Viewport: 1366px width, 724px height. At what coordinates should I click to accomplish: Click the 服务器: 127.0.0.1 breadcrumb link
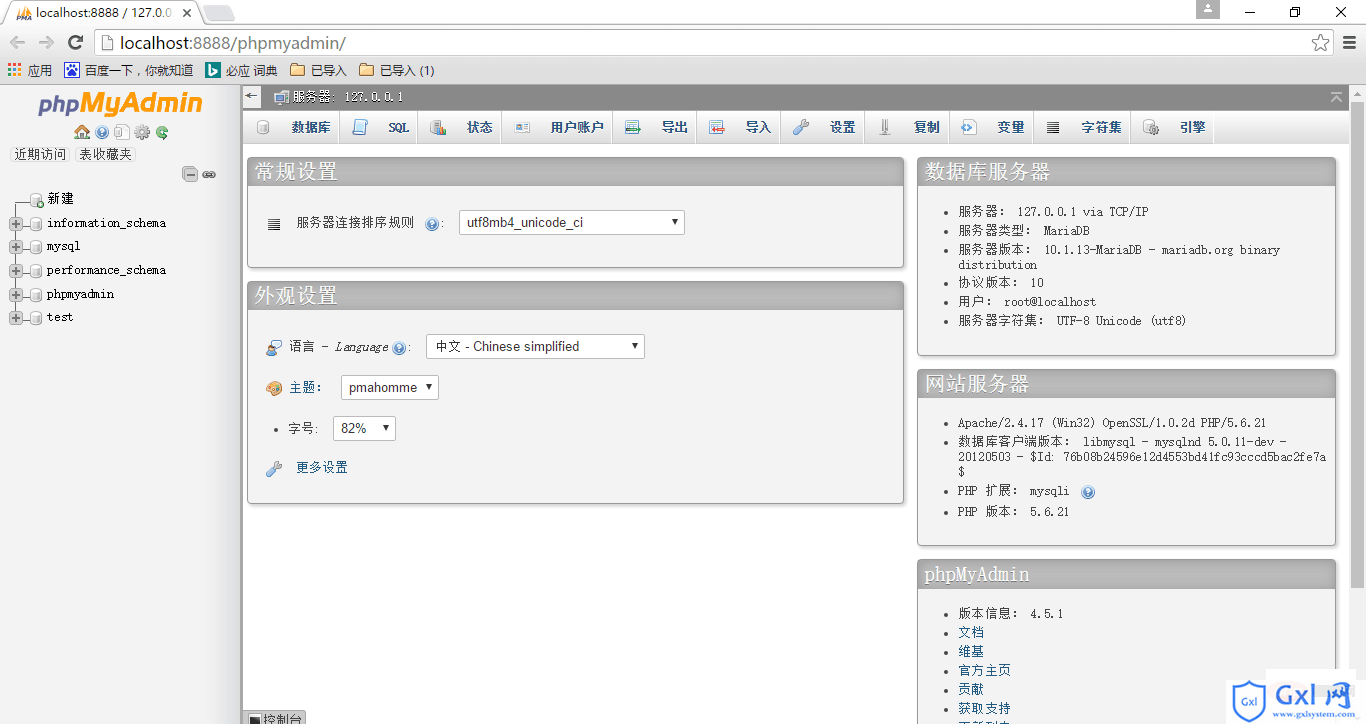(x=348, y=97)
